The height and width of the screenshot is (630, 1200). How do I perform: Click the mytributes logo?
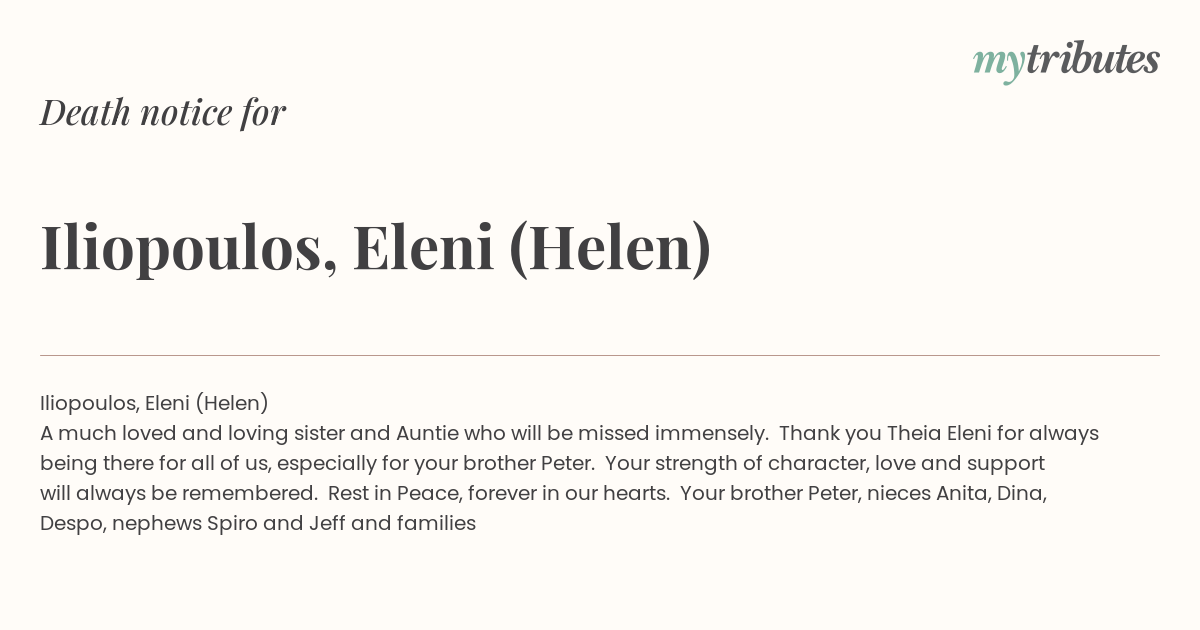[x=1066, y=61]
